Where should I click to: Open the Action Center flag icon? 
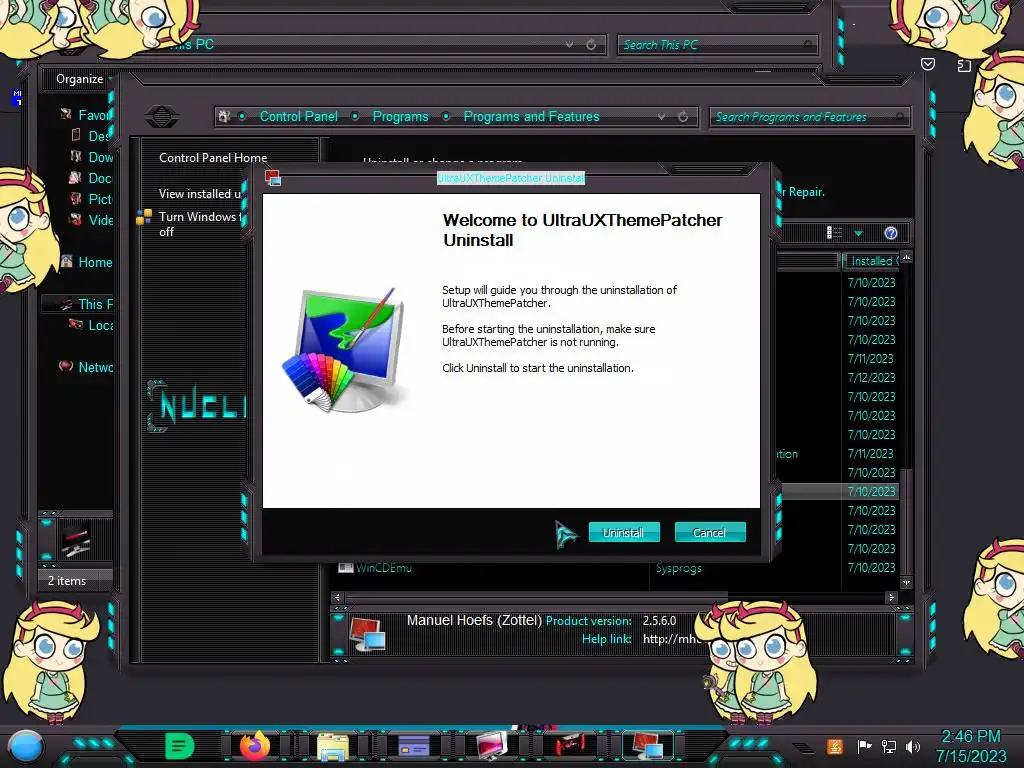point(864,746)
